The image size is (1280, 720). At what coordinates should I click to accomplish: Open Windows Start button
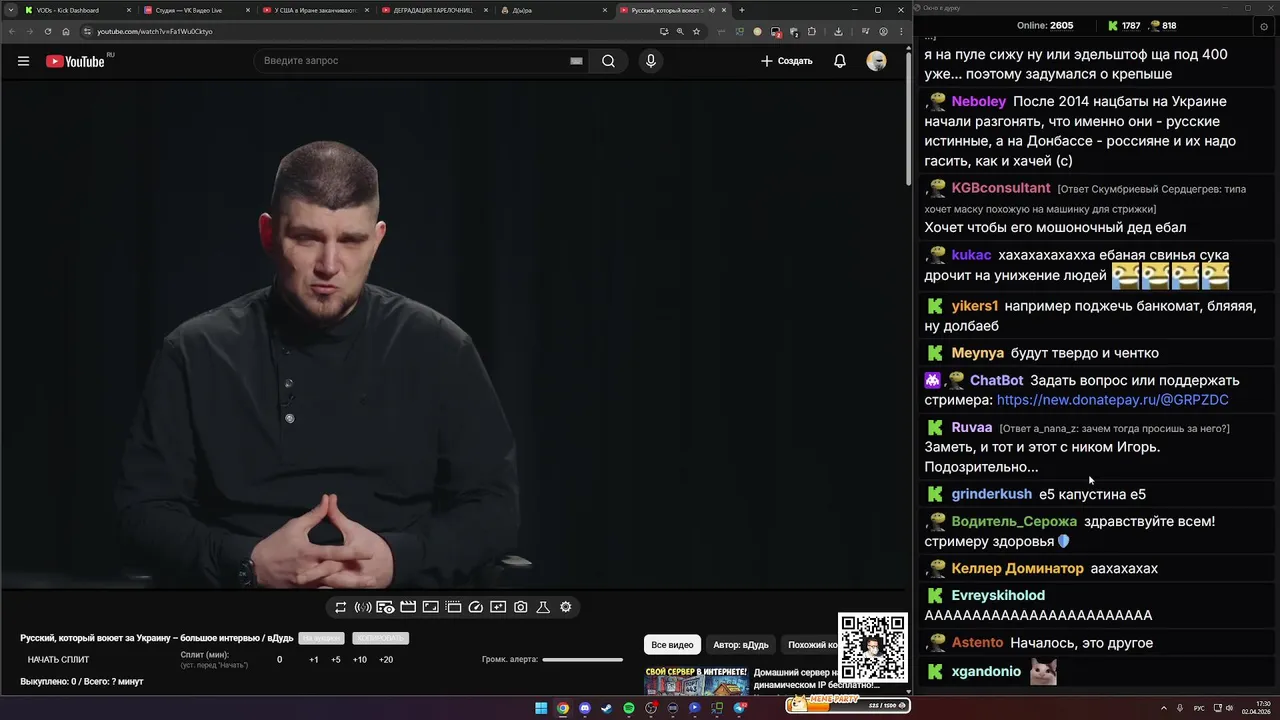pyautogui.click(x=541, y=708)
